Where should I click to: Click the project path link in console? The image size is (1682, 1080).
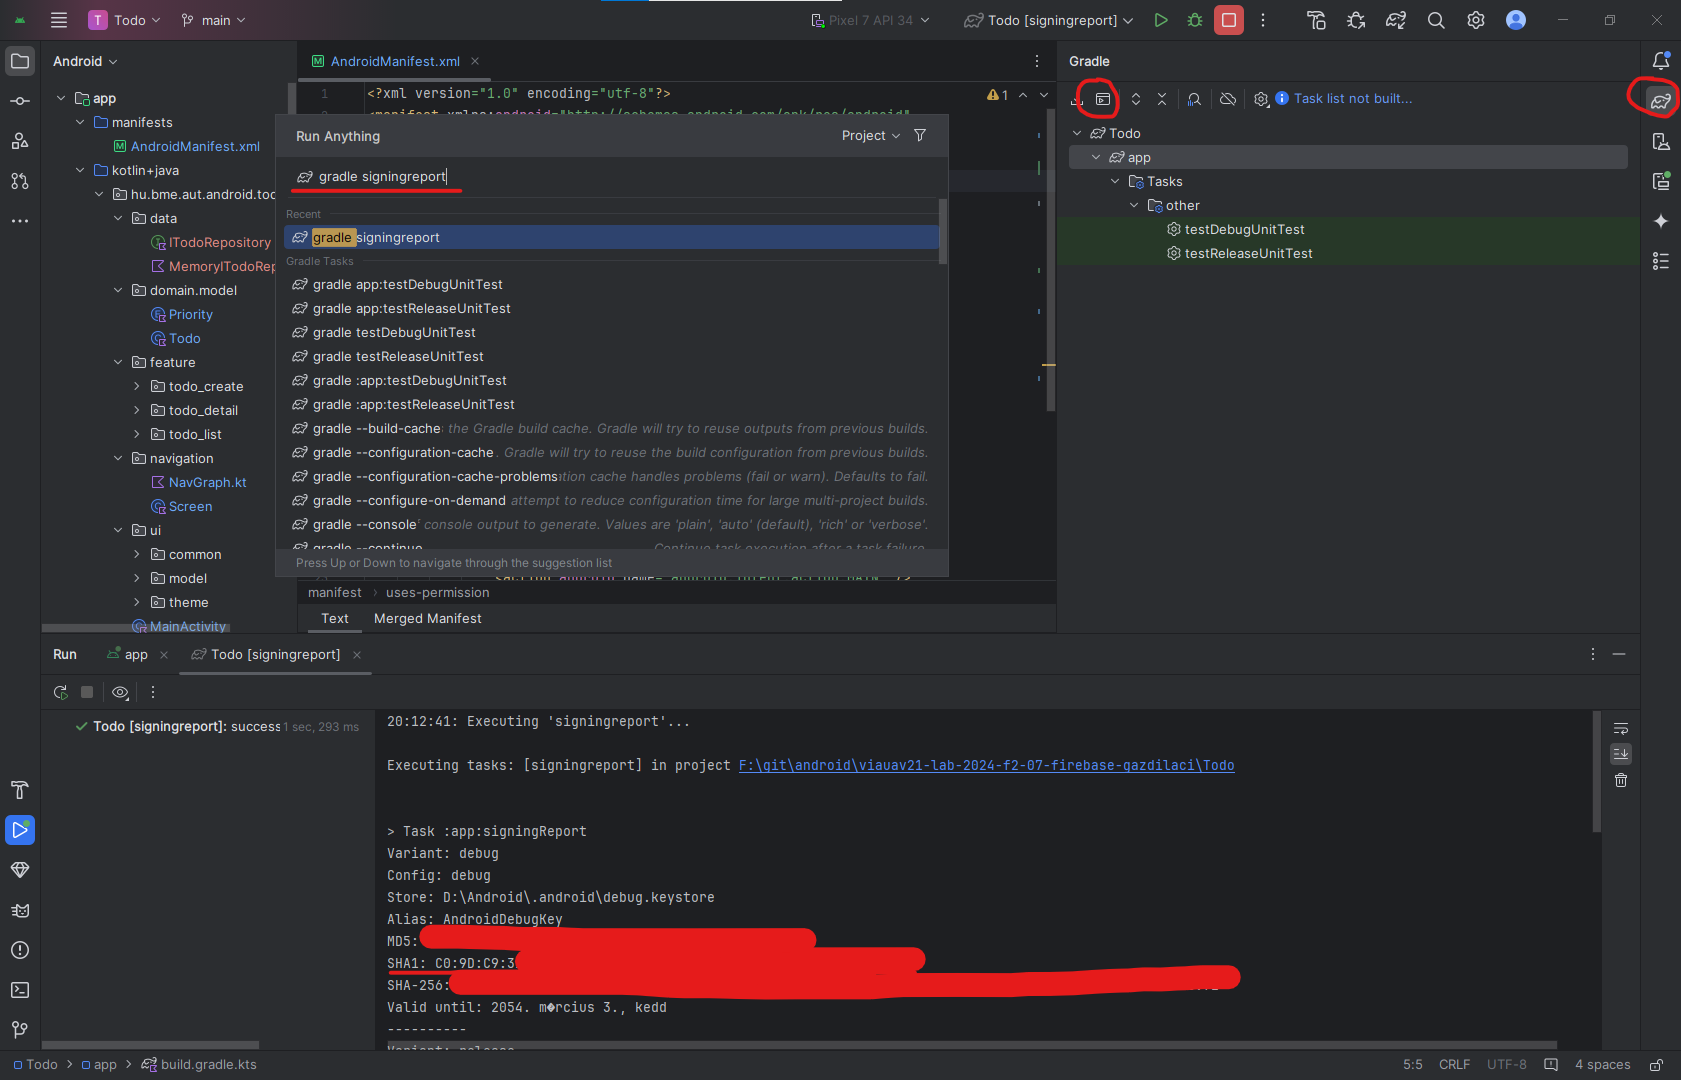[986, 765]
